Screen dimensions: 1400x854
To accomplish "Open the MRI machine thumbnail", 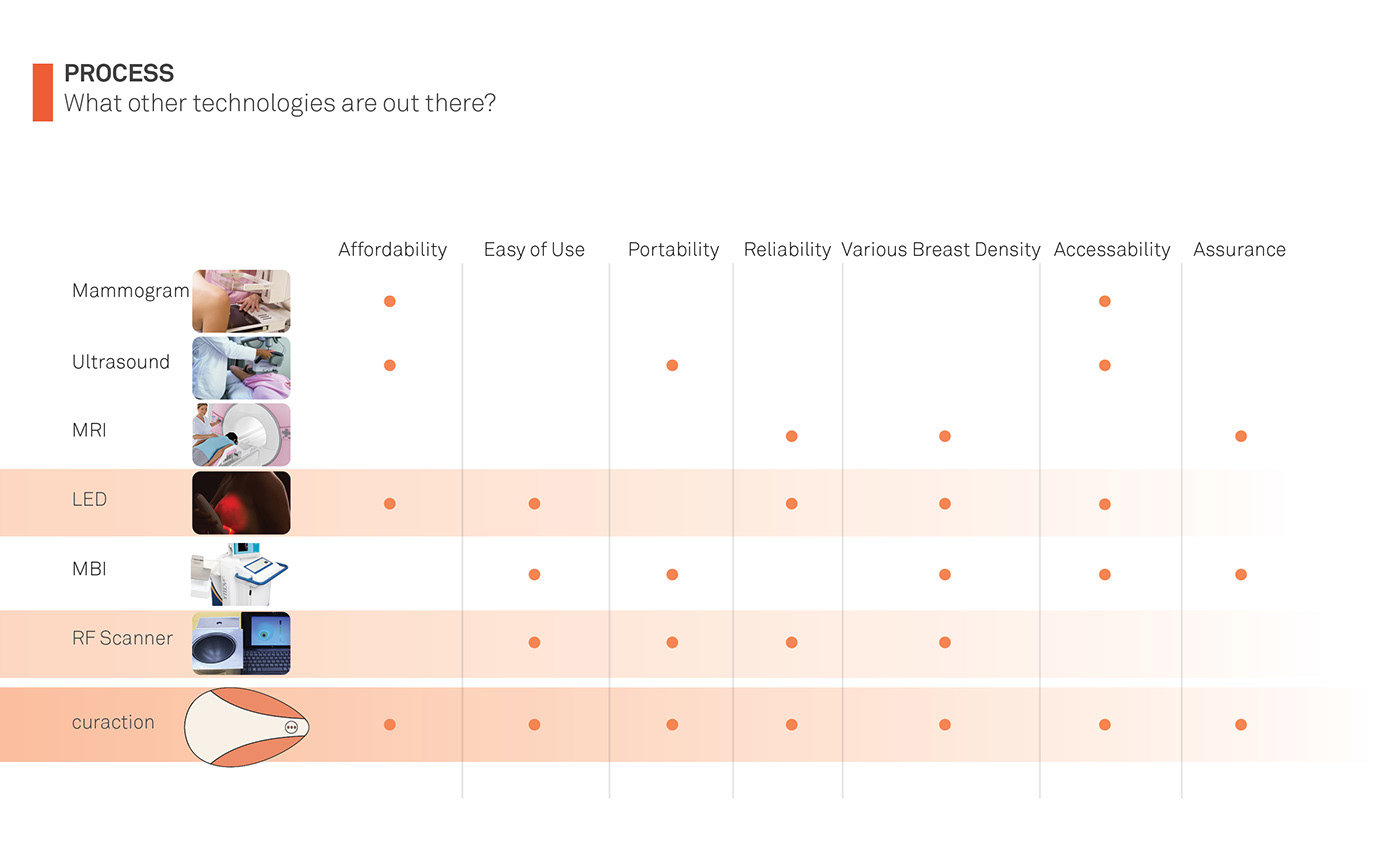I will coord(241,435).
